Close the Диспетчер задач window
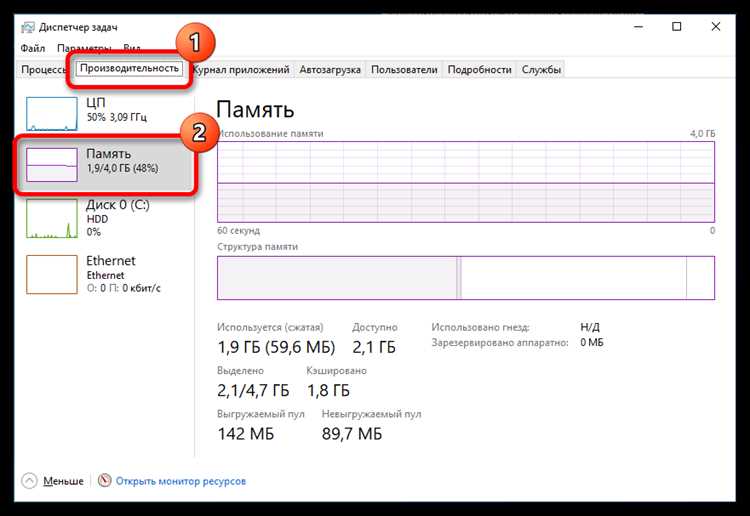This screenshot has height=516, width=750. click(x=716, y=27)
